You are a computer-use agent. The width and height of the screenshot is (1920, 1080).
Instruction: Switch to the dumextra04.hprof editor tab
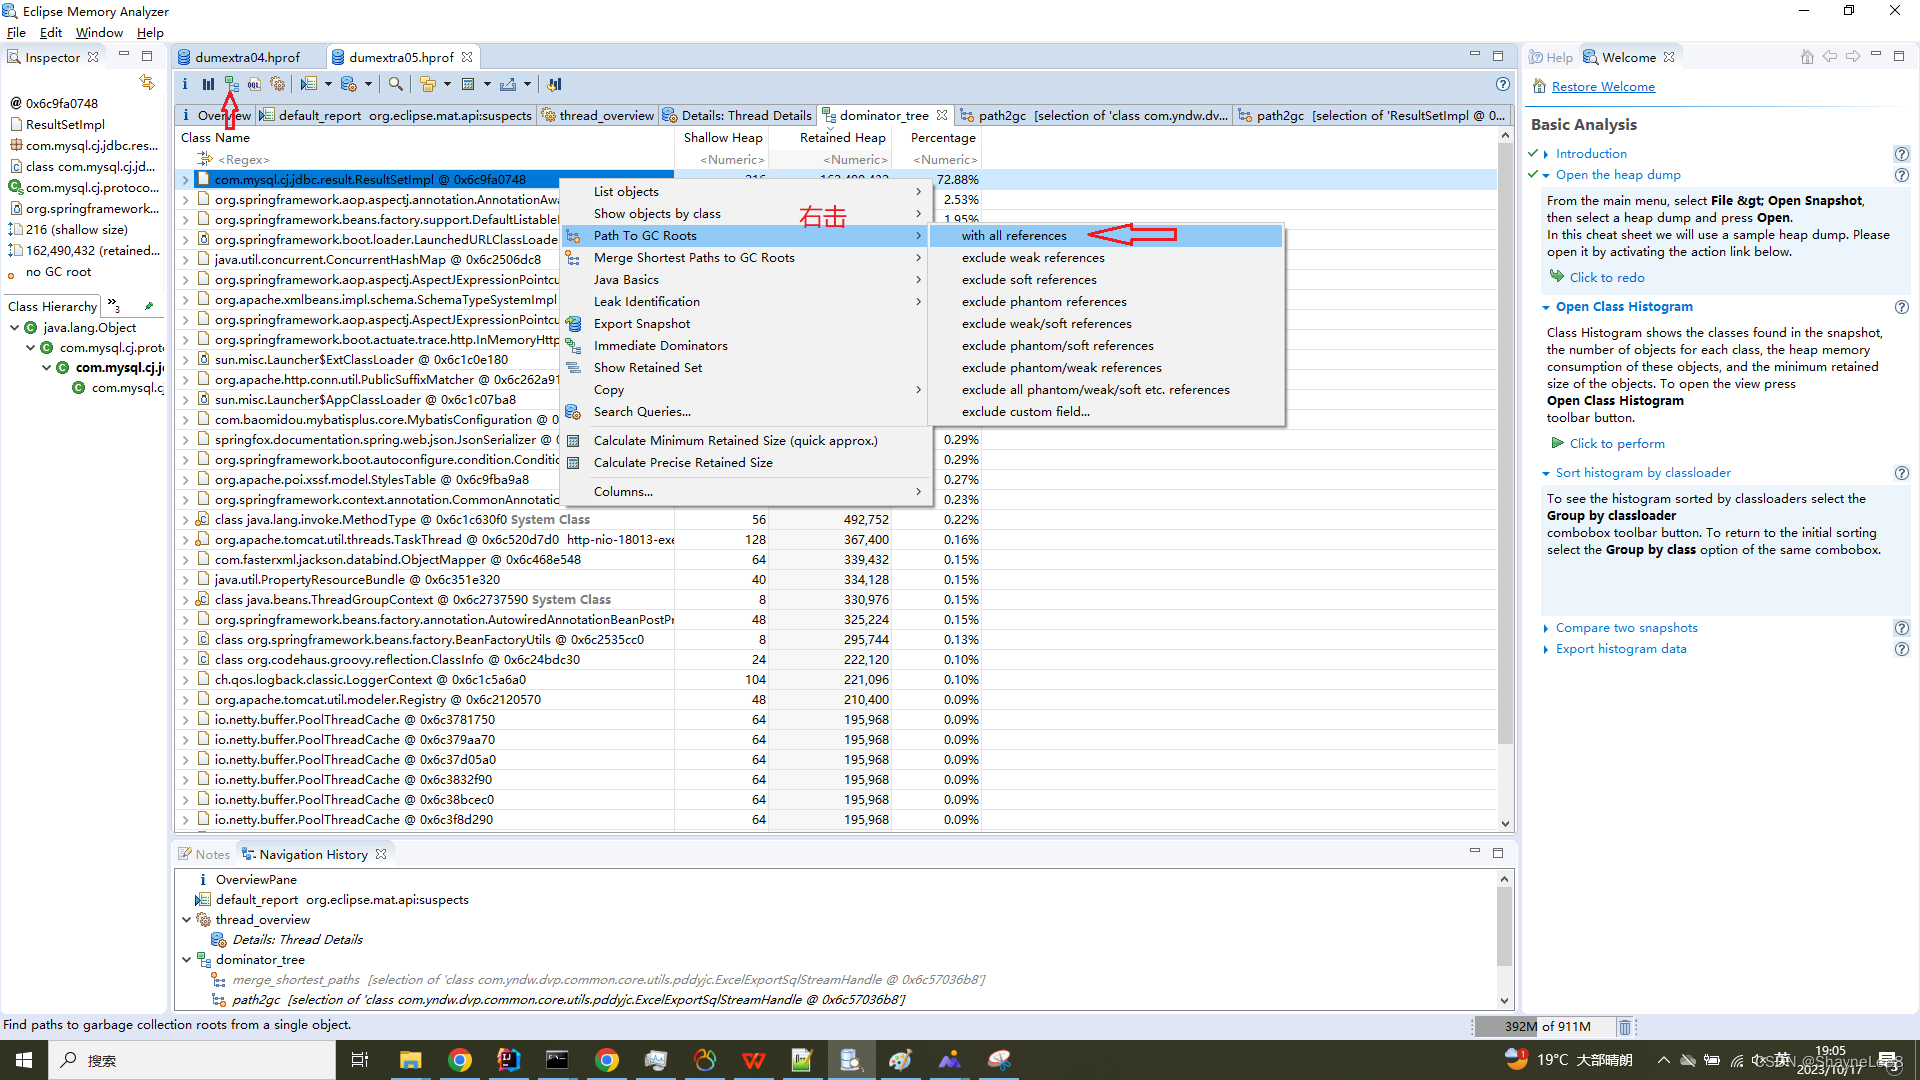coord(247,57)
